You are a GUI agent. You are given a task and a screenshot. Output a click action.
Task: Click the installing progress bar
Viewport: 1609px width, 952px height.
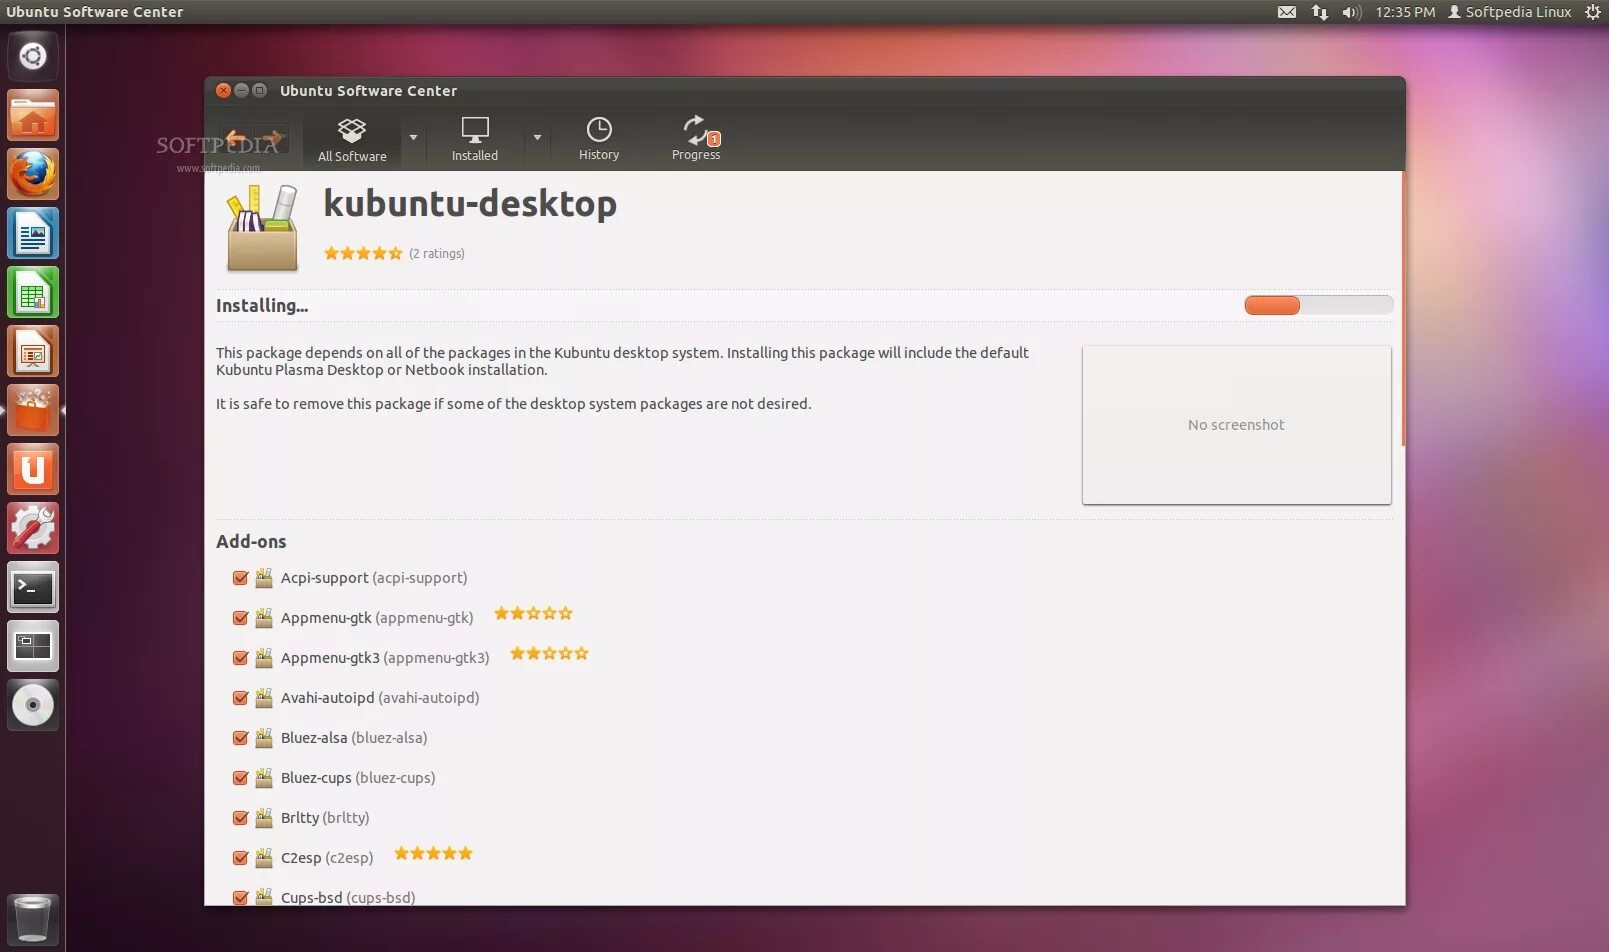point(1318,305)
